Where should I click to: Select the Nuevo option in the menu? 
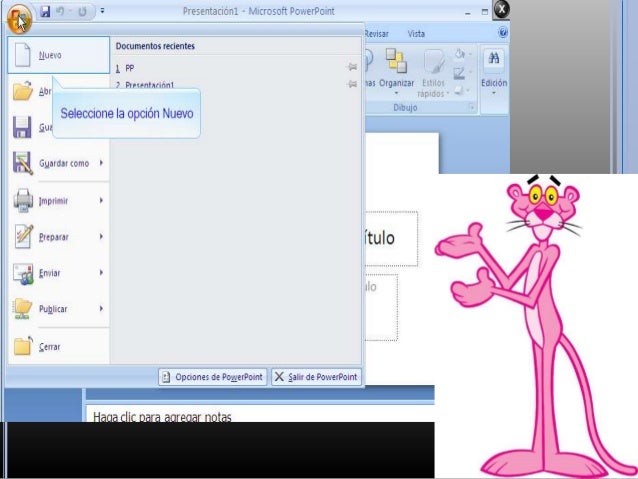click(59, 55)
